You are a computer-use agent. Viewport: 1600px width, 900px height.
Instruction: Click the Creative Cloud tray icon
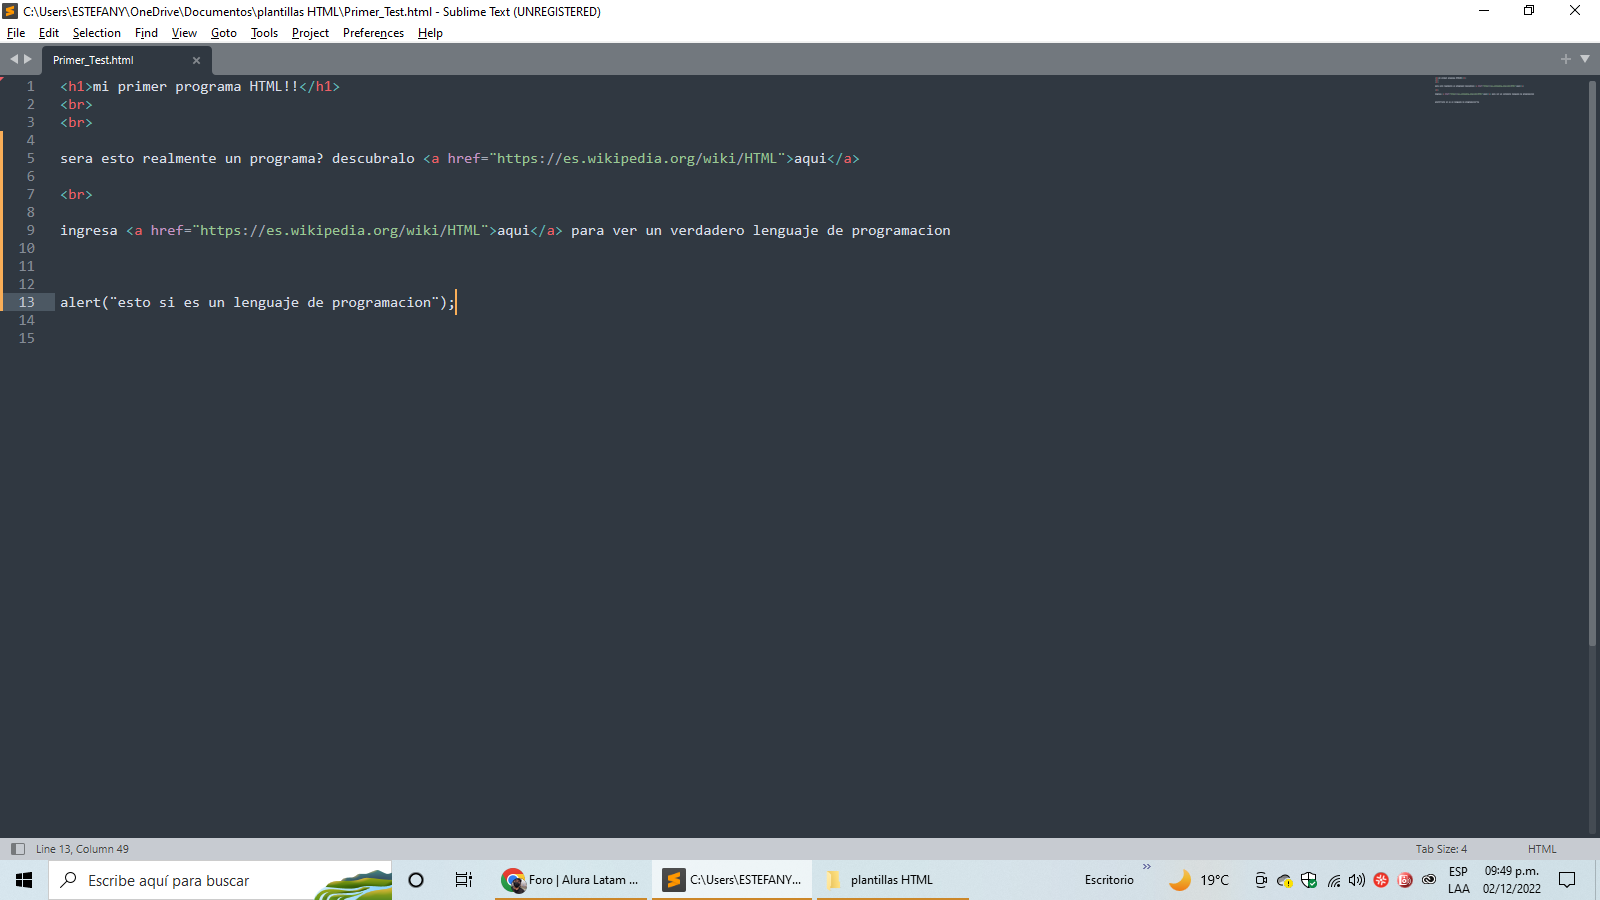click(x=1429, y=880)
